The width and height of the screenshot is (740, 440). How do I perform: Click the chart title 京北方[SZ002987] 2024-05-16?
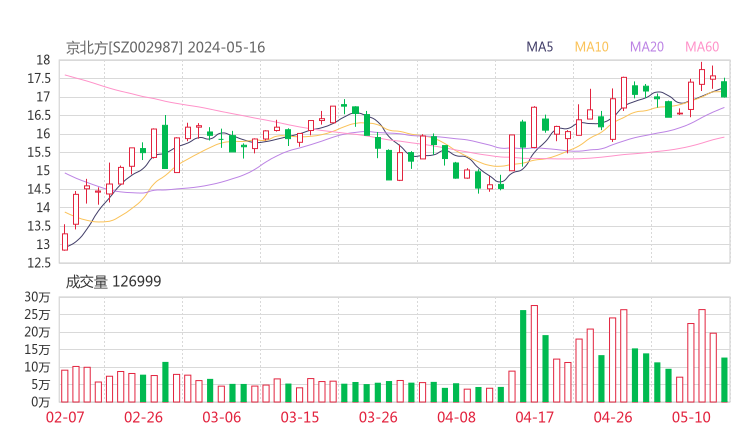point(165,48)
